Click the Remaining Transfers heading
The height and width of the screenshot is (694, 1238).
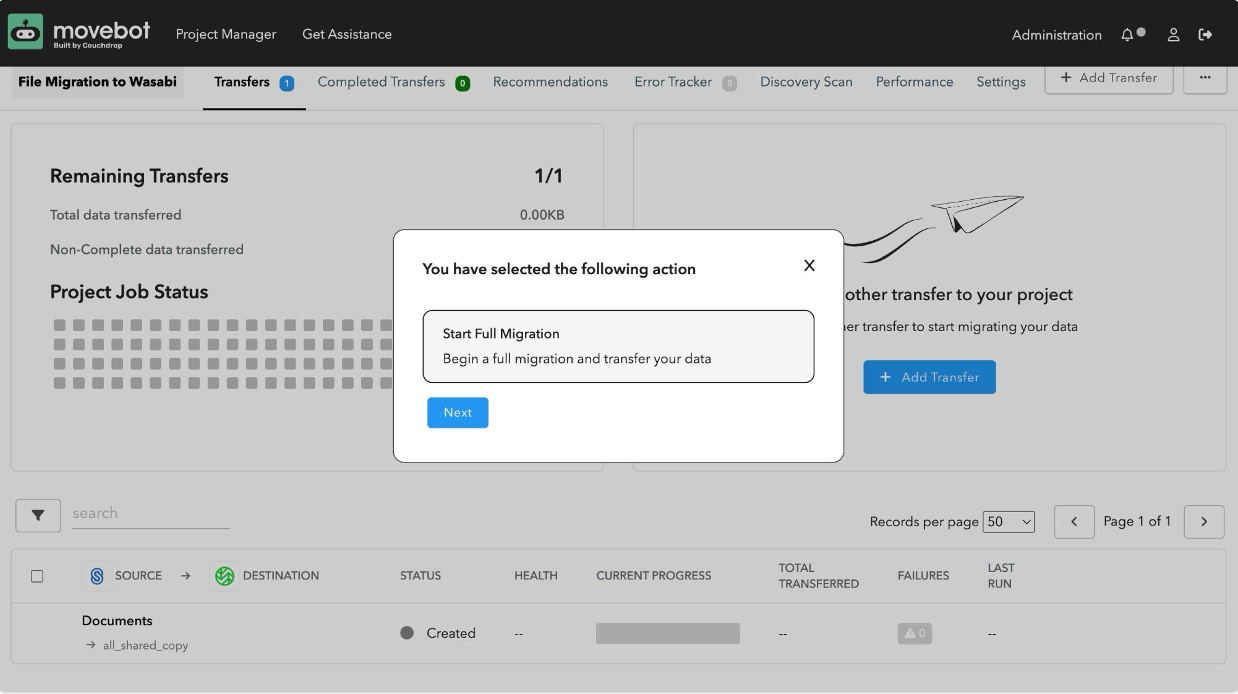pyautogui.click(x=139, y=176)
